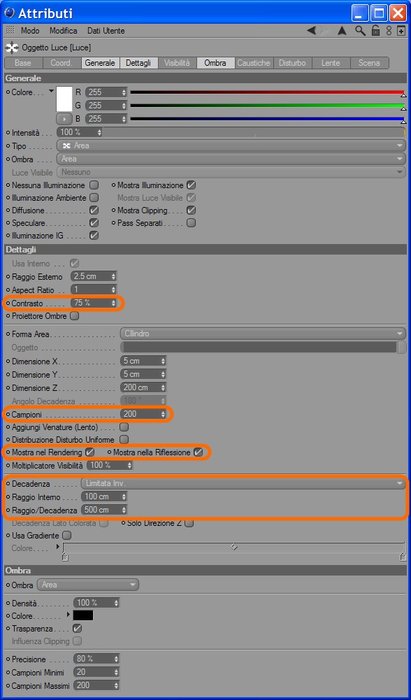This screenshot has width=411, height=700.
Task: Click the animation dot beside Campioni
Action: (x=8, y=414)
